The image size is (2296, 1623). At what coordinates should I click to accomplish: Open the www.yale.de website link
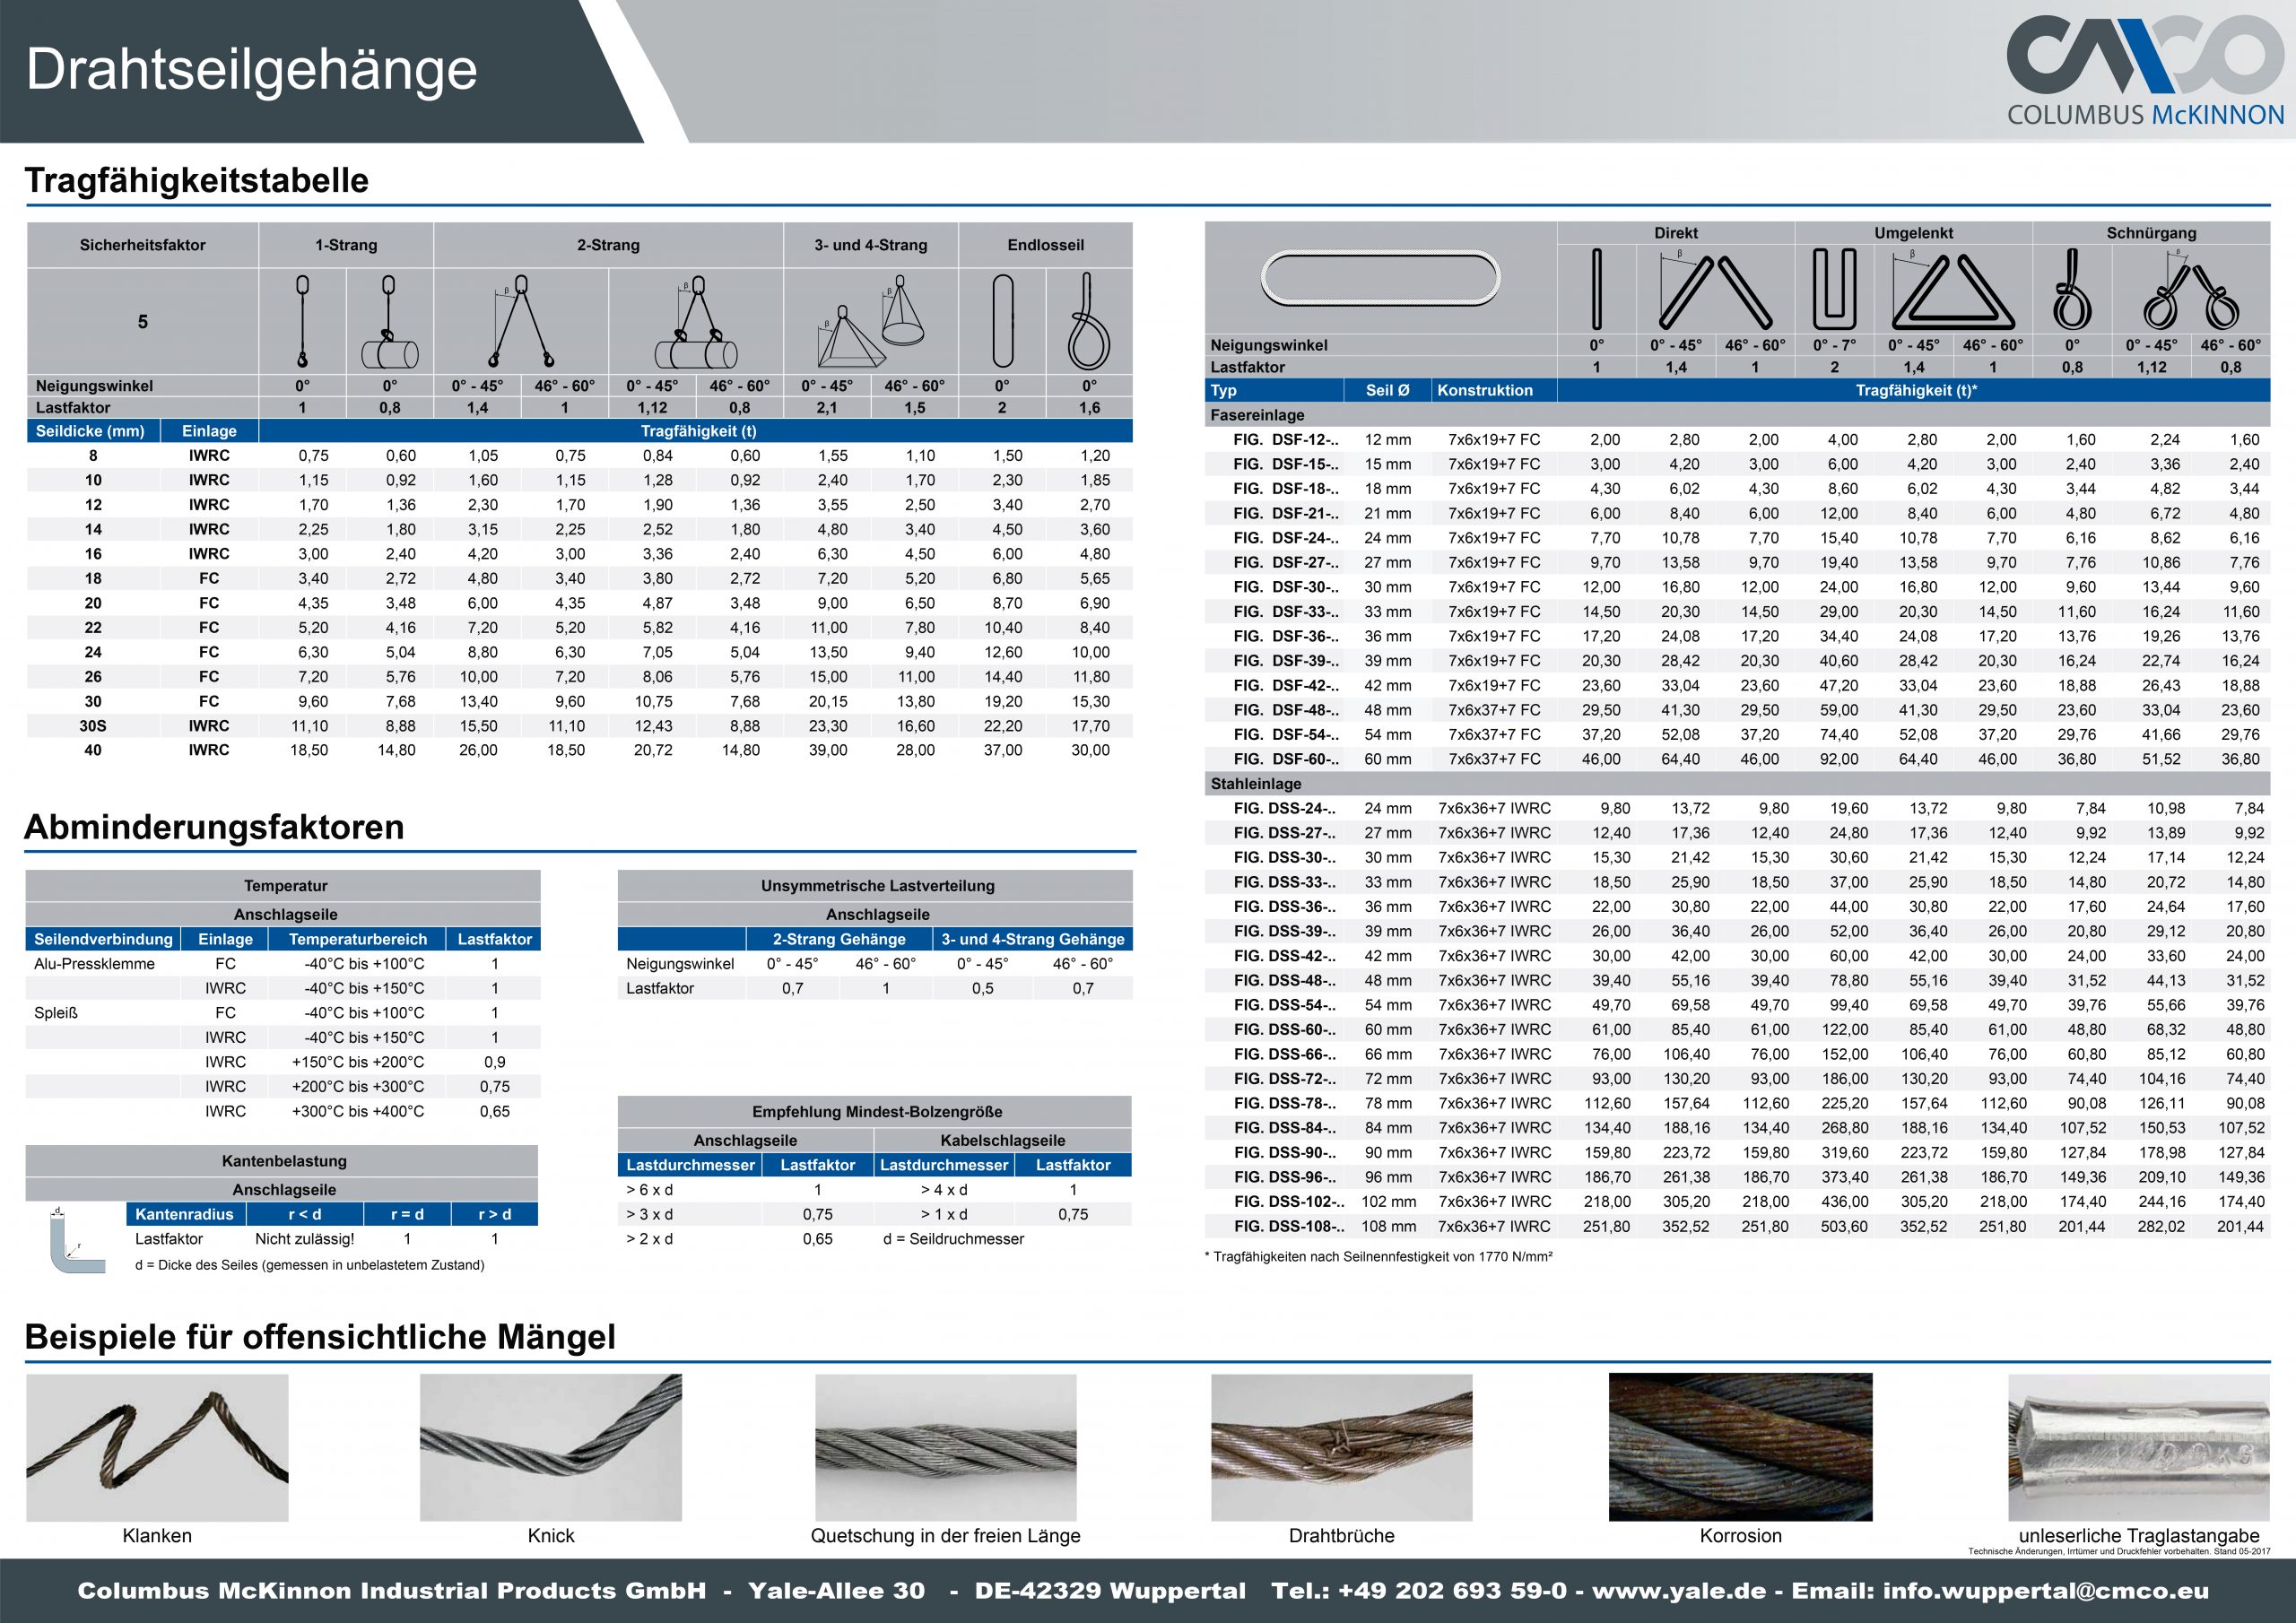coord(1679,1591)
